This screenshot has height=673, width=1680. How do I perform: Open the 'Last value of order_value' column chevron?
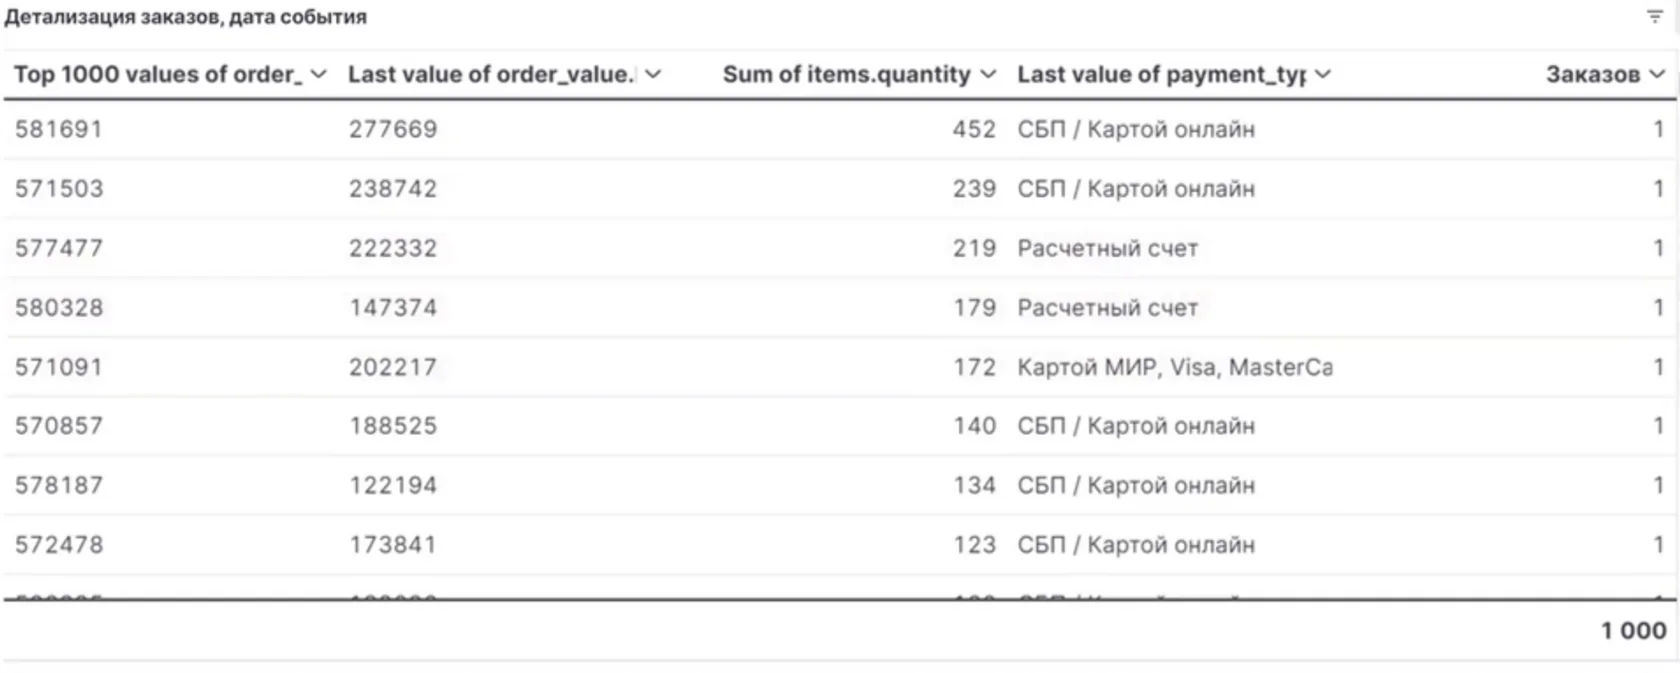tap(653, 75)
